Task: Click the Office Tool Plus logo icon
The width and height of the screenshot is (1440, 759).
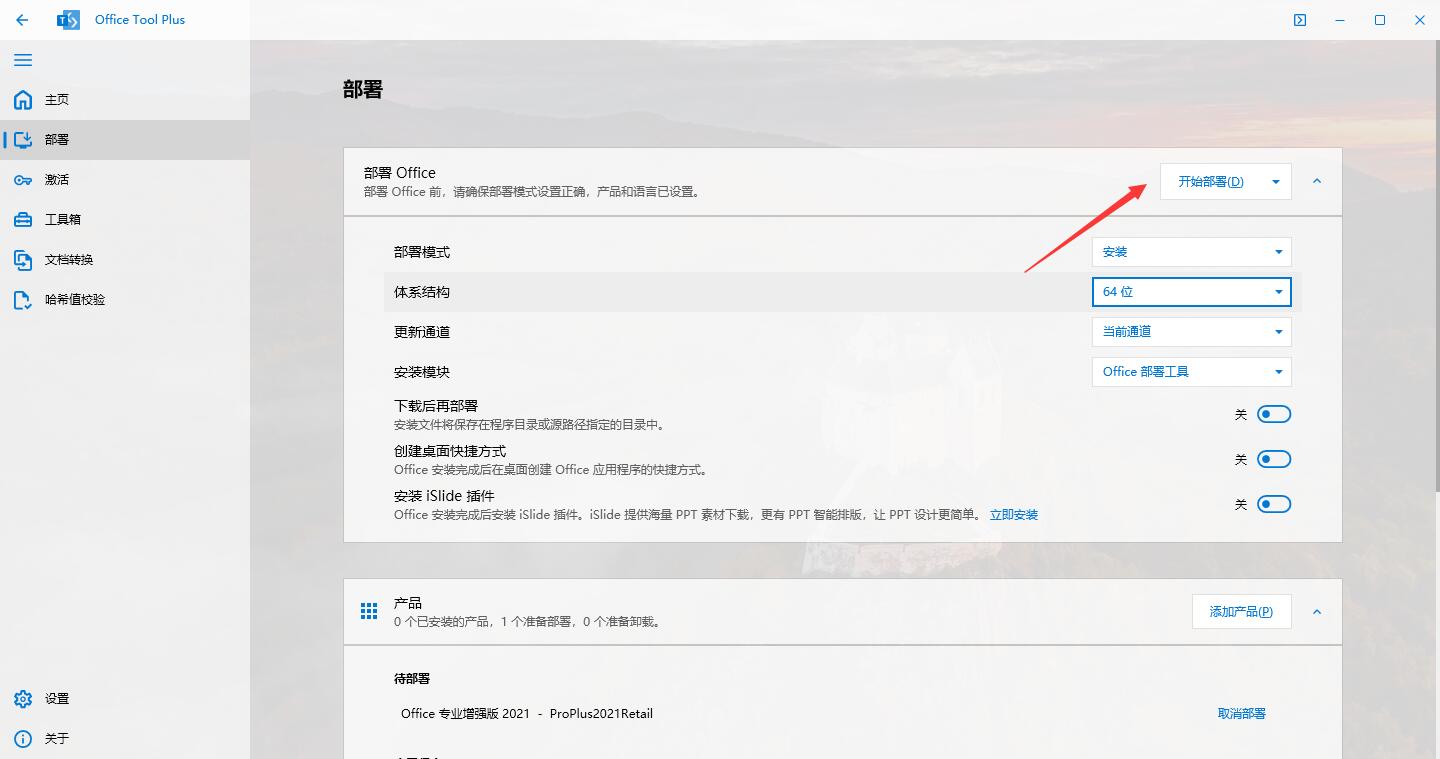Action: coord(68,20)
